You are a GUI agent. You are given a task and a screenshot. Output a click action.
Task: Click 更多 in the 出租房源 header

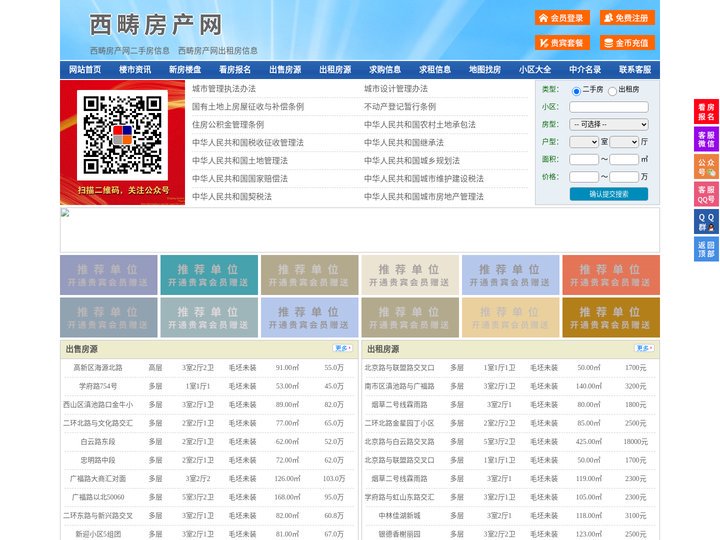pyautogui.click(x=644, y=349)
